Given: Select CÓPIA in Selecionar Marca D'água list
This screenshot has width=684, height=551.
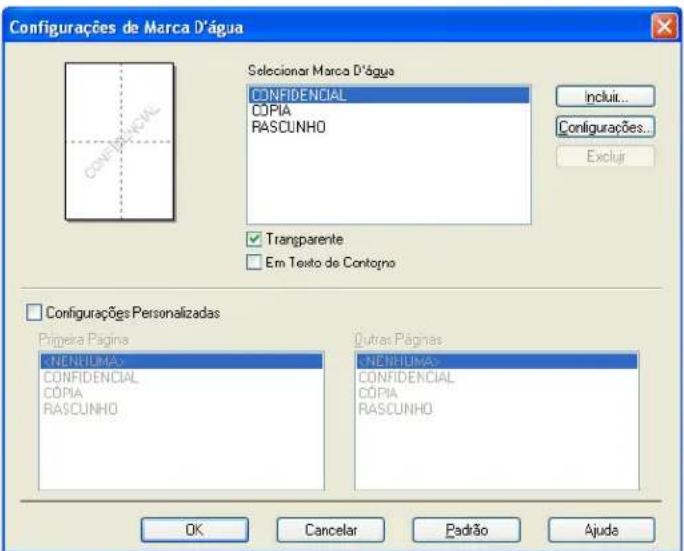Looking at the screenshot, I should [x=389, y=111].
